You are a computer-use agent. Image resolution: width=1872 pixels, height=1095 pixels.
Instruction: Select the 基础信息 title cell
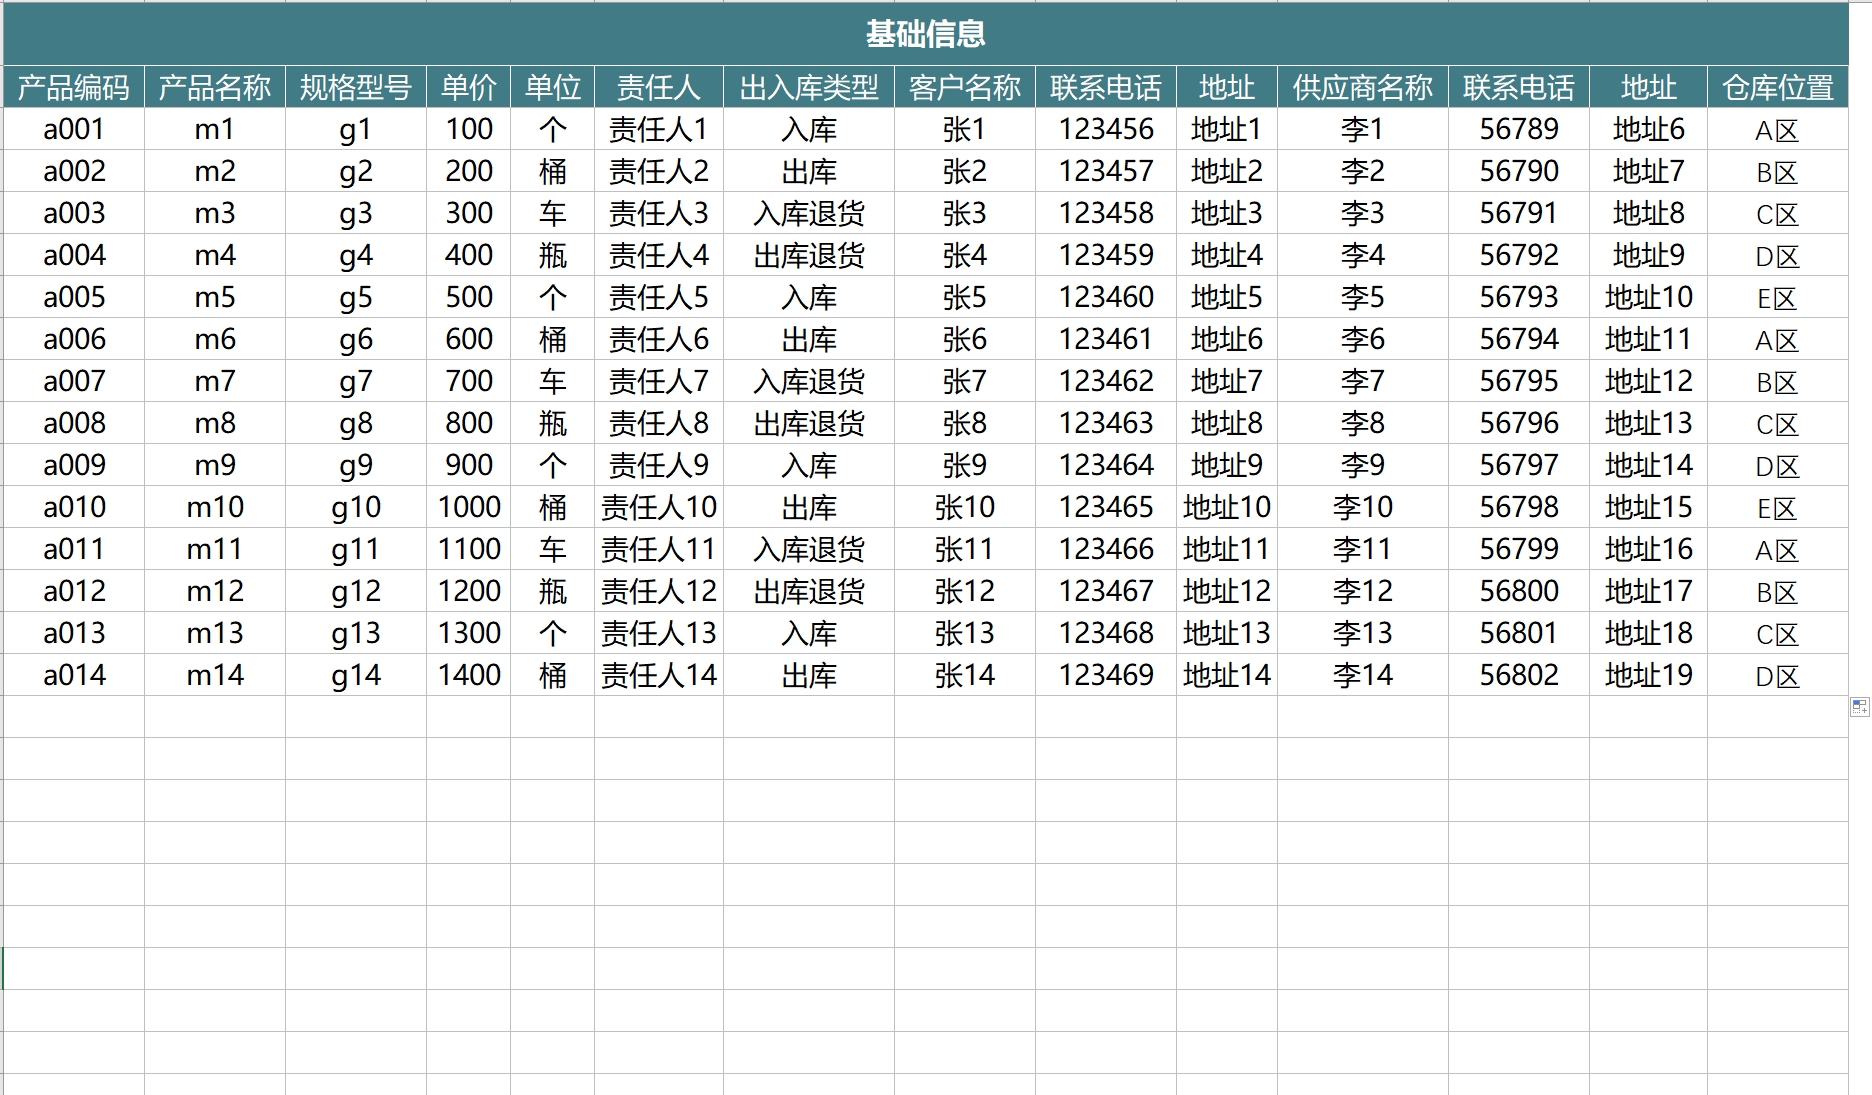tap(926, 34)
